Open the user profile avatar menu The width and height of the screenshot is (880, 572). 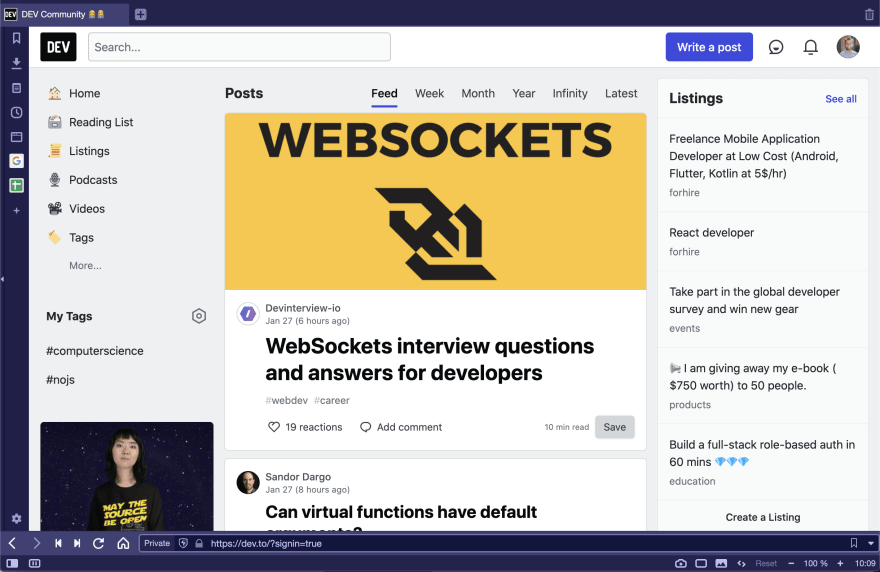click(x=848, y=47)
